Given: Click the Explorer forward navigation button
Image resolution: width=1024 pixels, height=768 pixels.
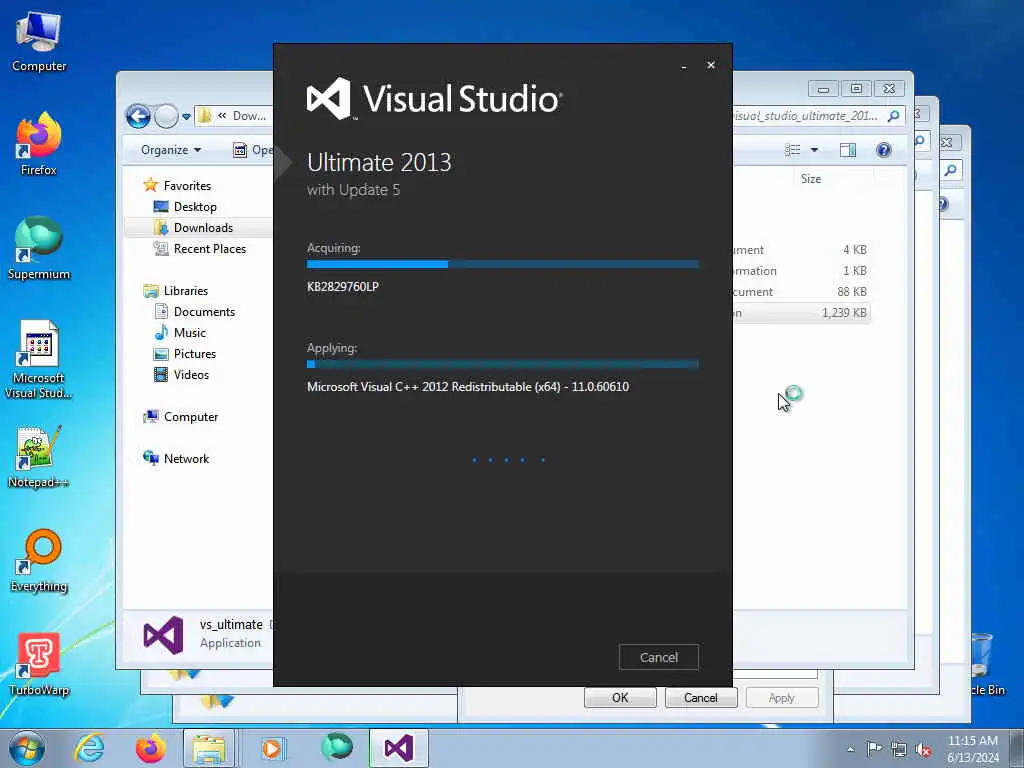Looking at the screenshot, I should (x=166, y=116).
